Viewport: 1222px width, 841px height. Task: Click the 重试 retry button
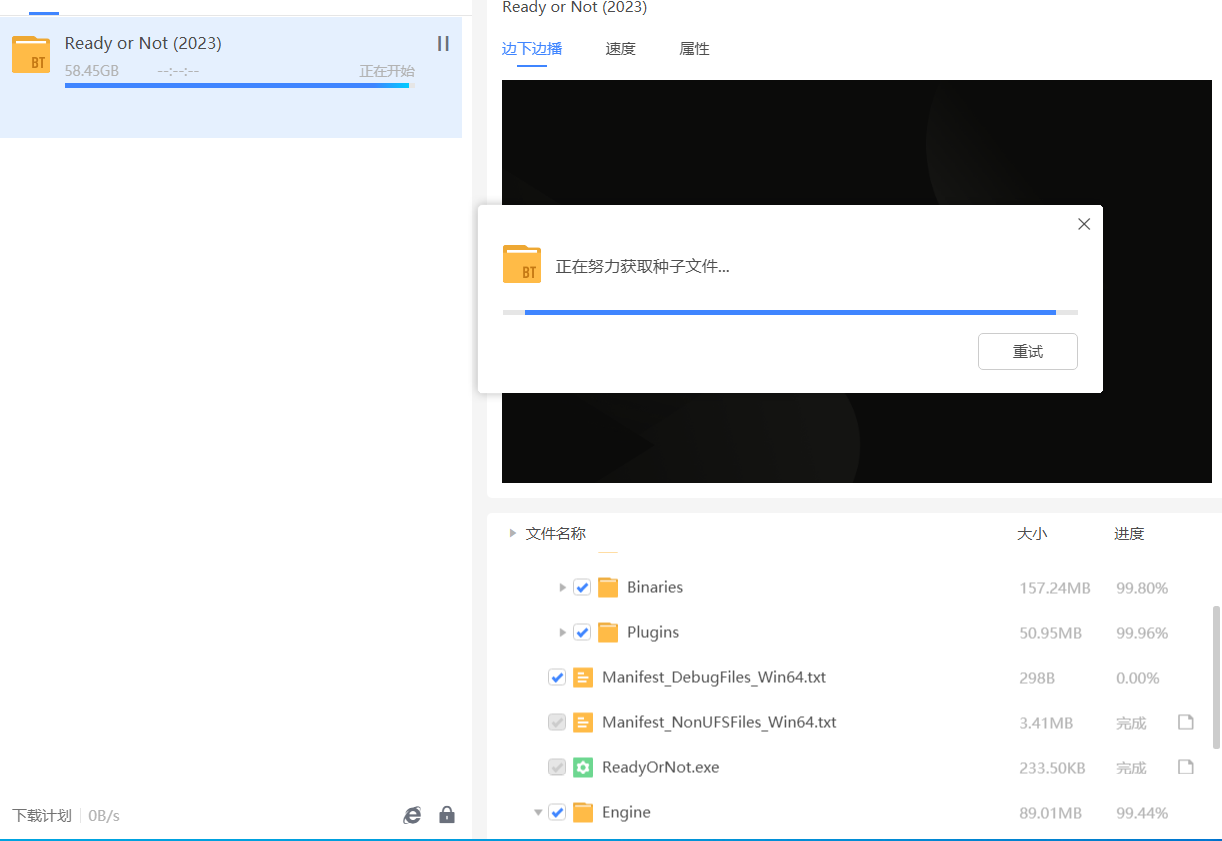point(1027,352)
